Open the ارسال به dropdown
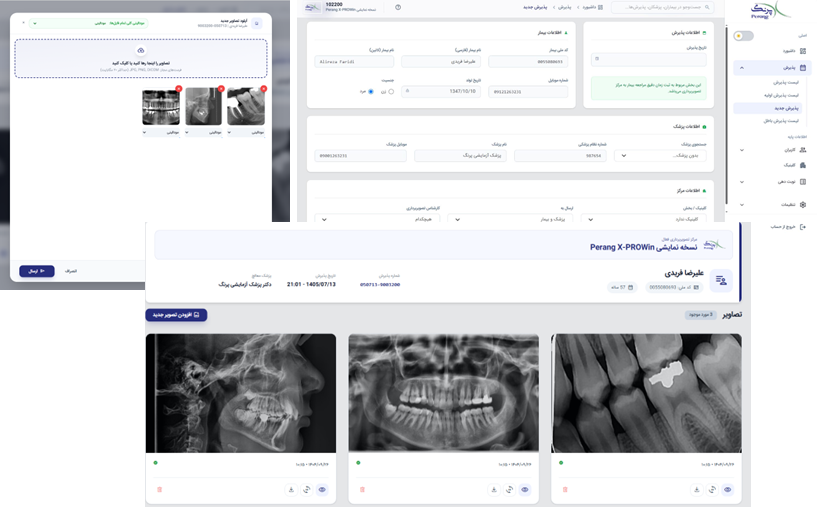The width and height of the screenshot is (817, 507). pos(510,219)
